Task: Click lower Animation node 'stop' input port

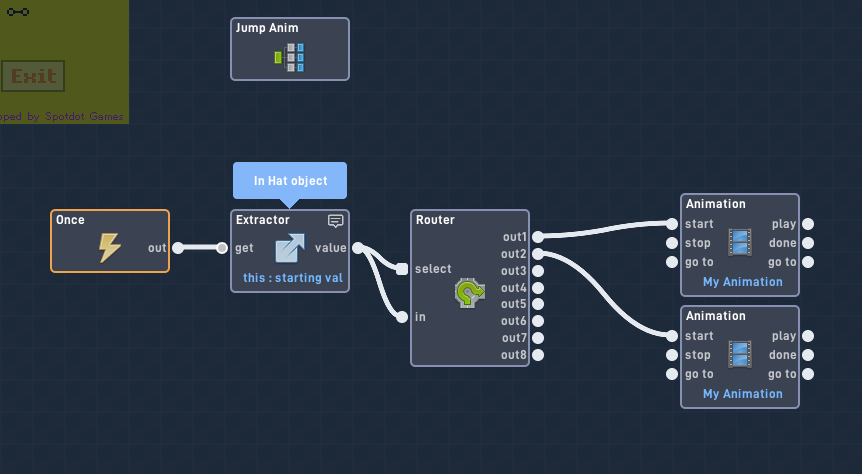Action: (x=672, y=355)
